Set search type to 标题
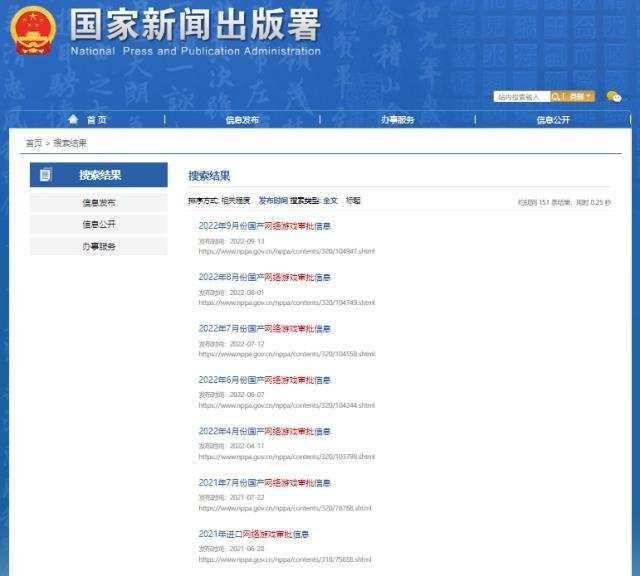Image resolution: width=640 pixels, height=576 pixels. (x=353, y=200)
